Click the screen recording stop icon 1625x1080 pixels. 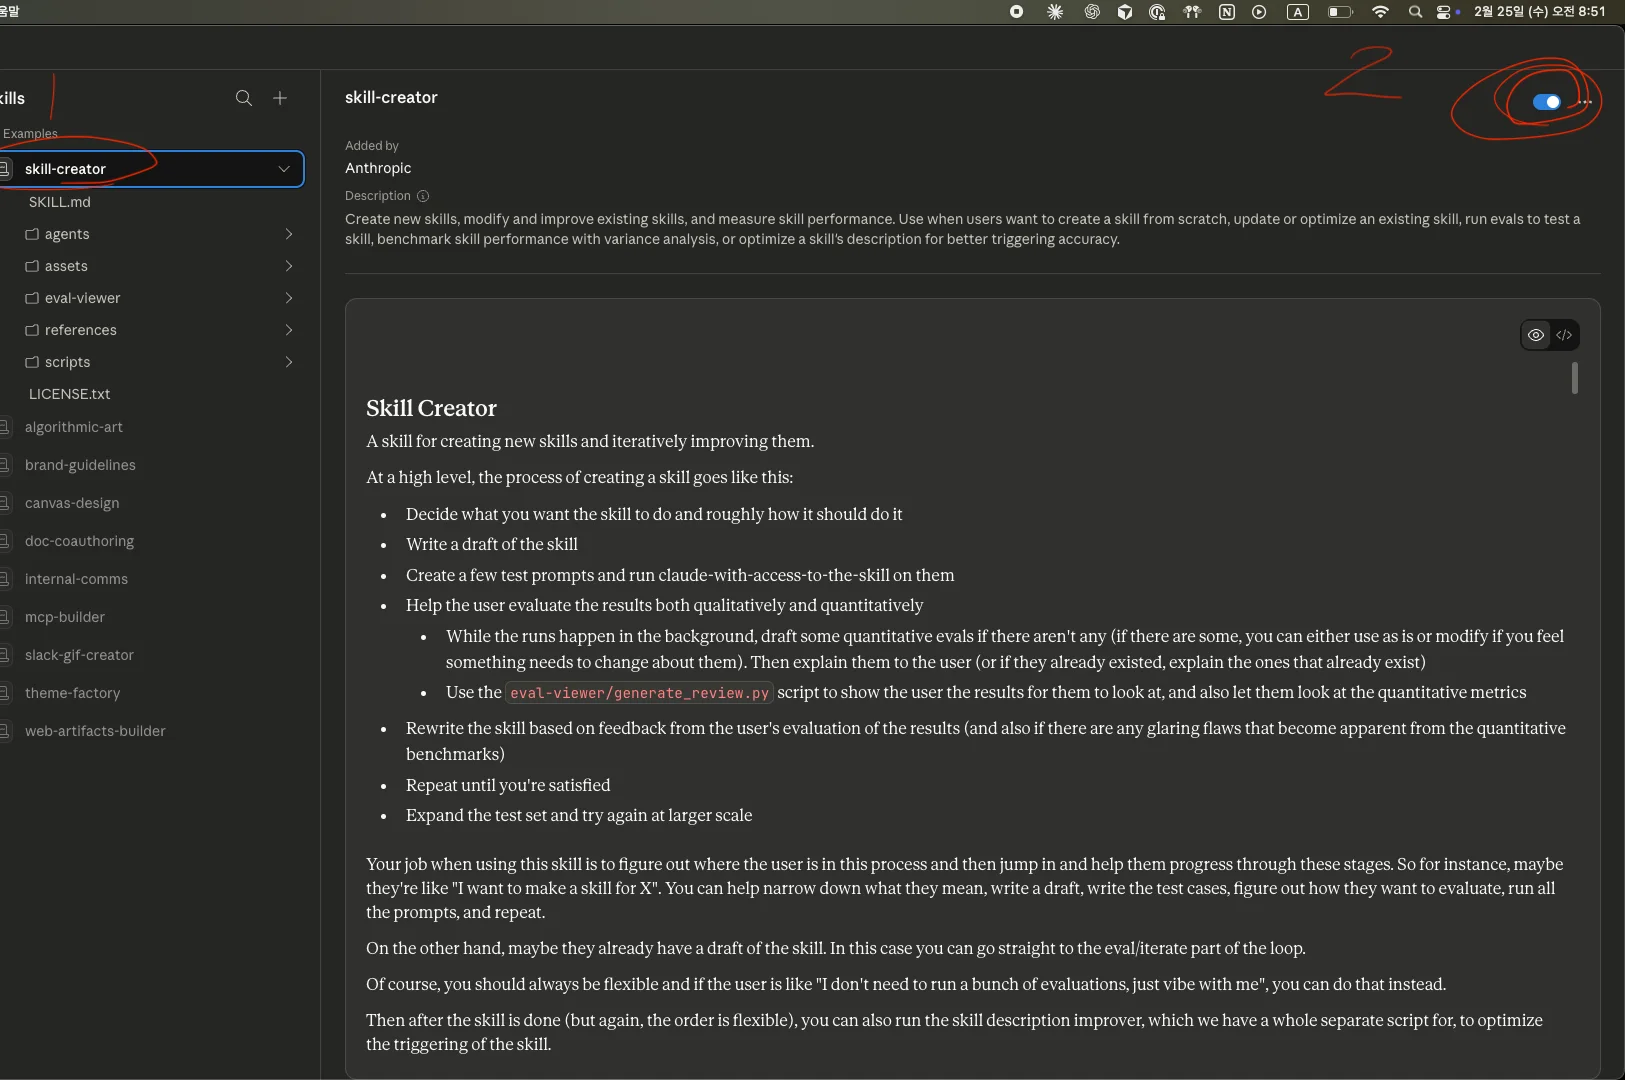tap(1017, 12)
